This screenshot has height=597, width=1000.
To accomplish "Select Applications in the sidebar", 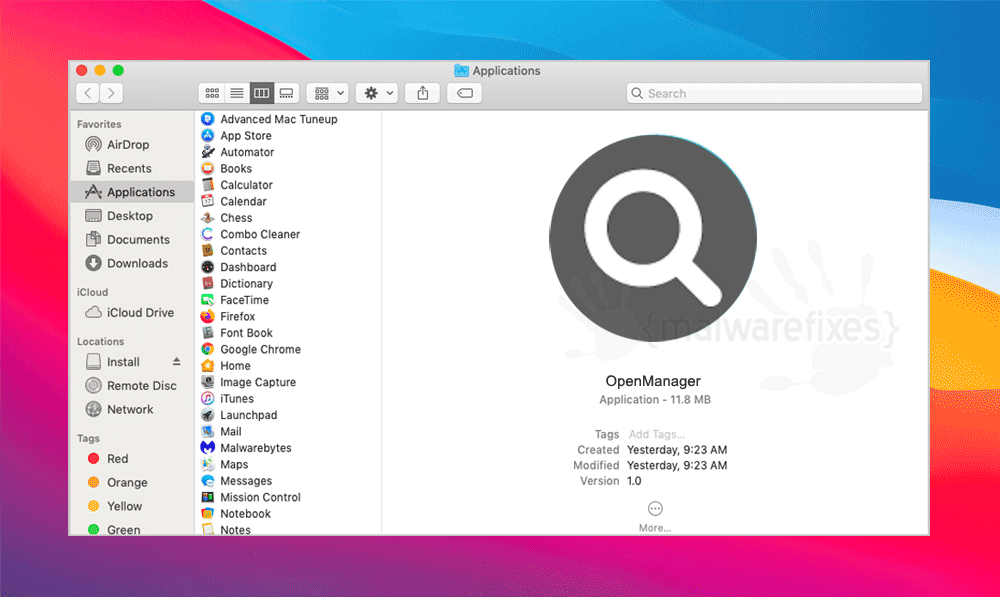I will pos(131,192).
